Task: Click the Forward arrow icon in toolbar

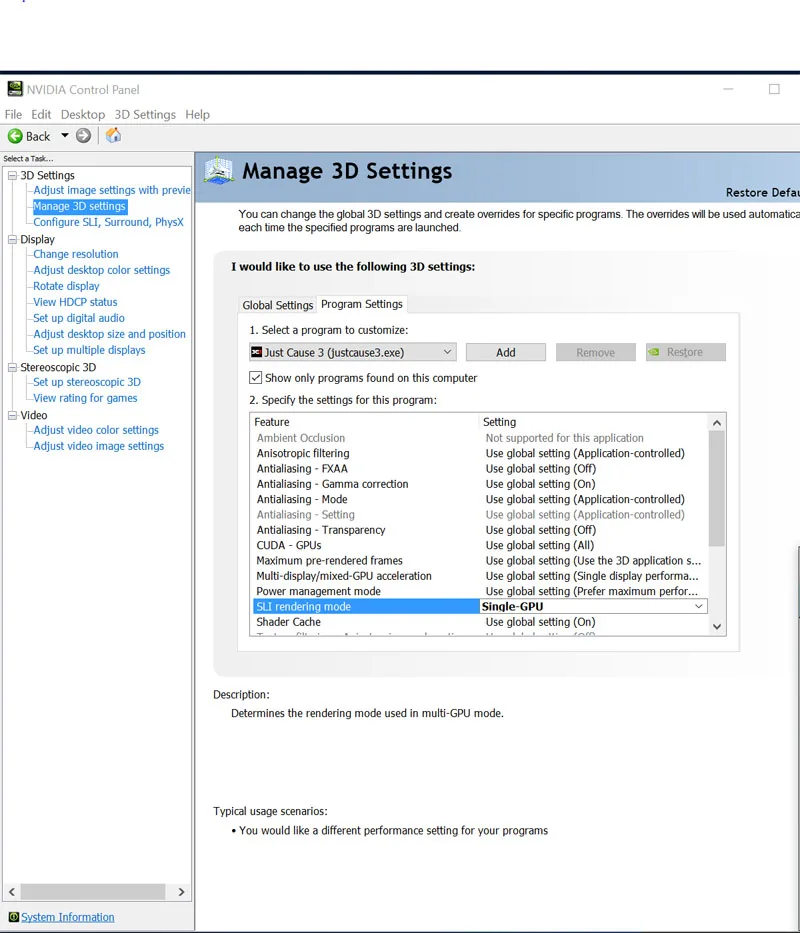Action: [x=84, y=136]
